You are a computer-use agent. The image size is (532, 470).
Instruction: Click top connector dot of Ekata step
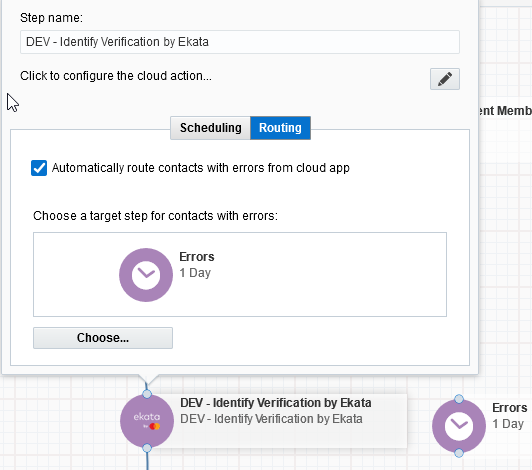click(147, 394)
